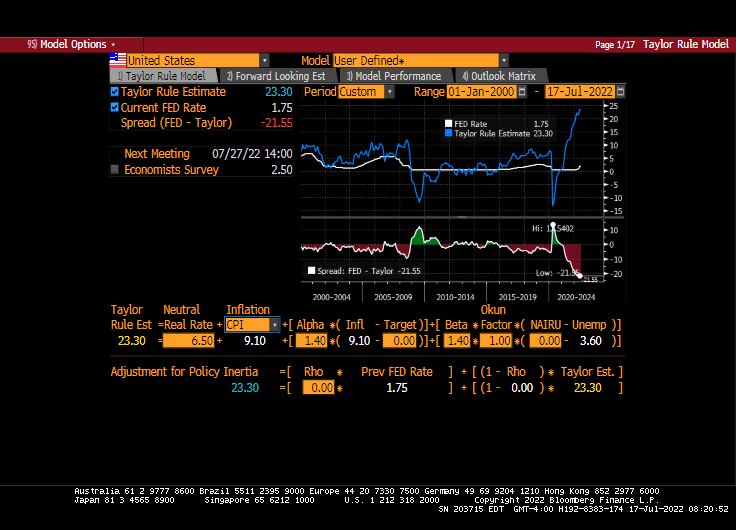Expand the Model User Defined dropdown

(503, 60)
